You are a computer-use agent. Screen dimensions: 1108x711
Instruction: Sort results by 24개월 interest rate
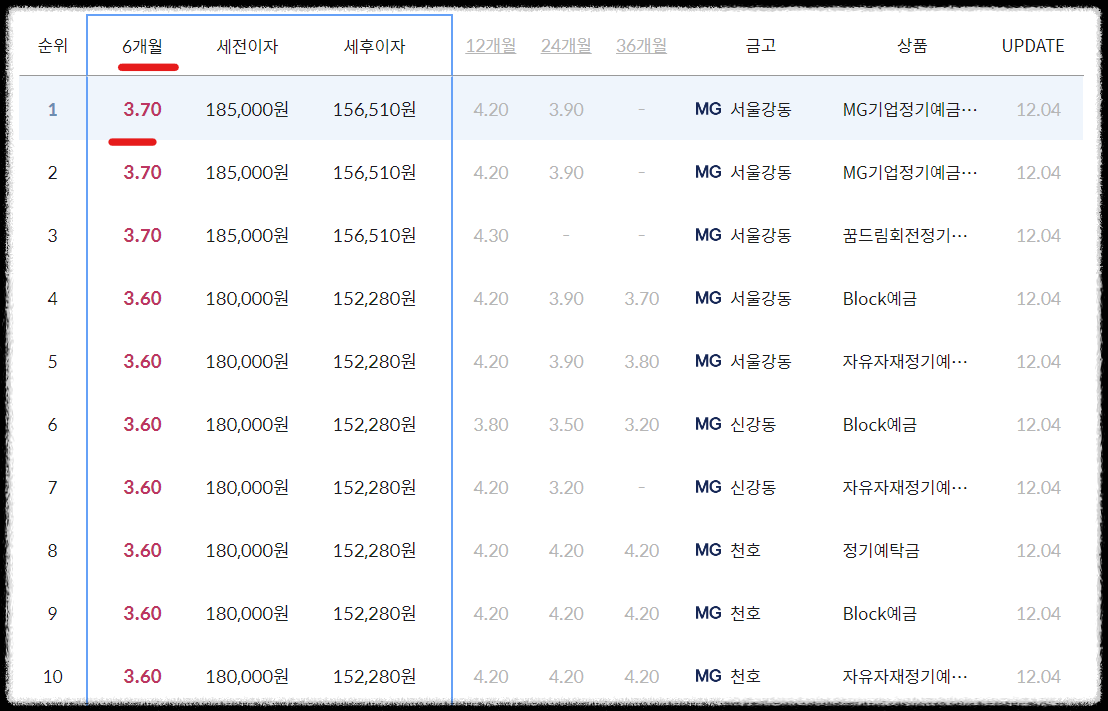(566, 45)
